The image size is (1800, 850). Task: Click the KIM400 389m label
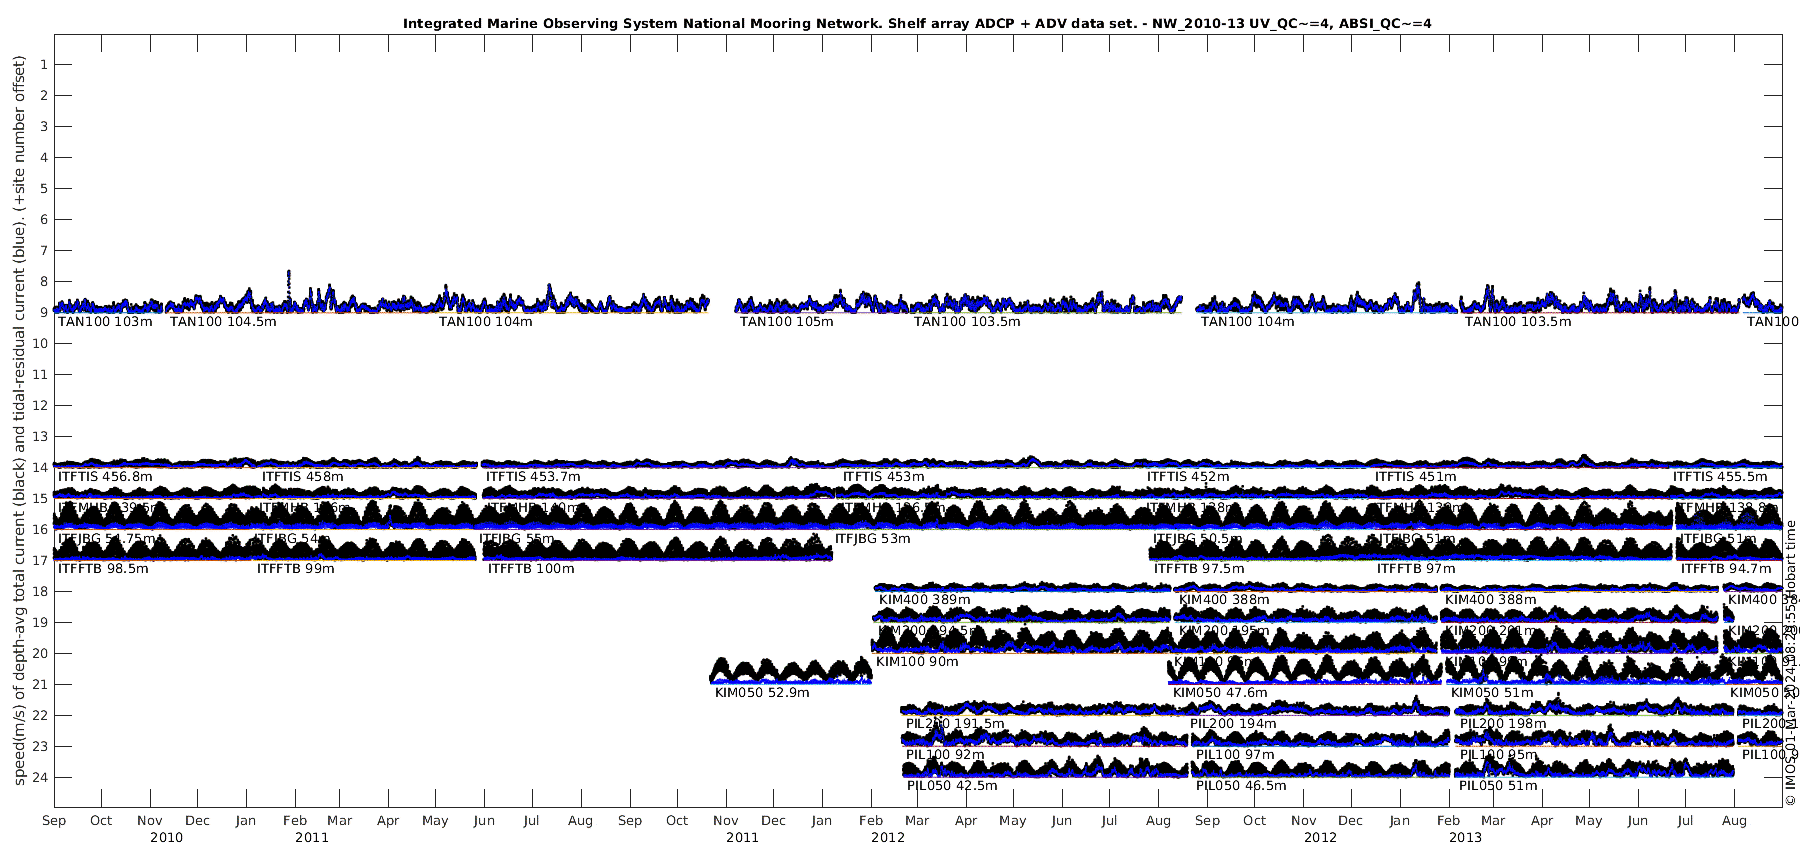click(x=924, y=600)
